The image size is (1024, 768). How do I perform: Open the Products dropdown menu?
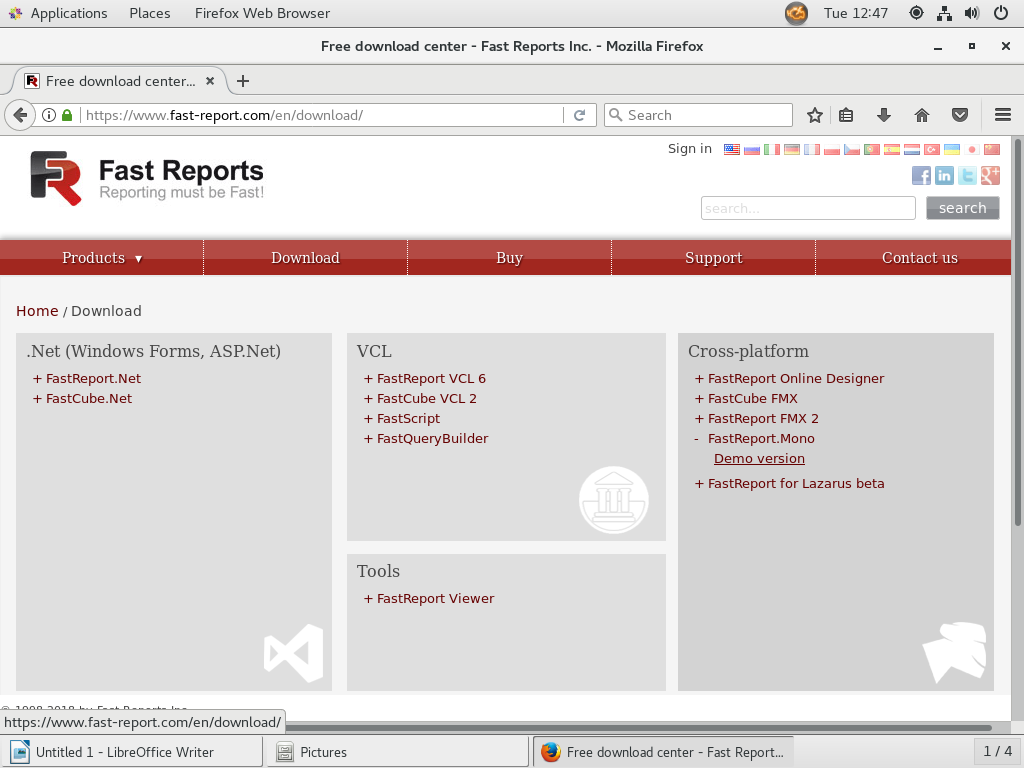click(x=102, y=258)
